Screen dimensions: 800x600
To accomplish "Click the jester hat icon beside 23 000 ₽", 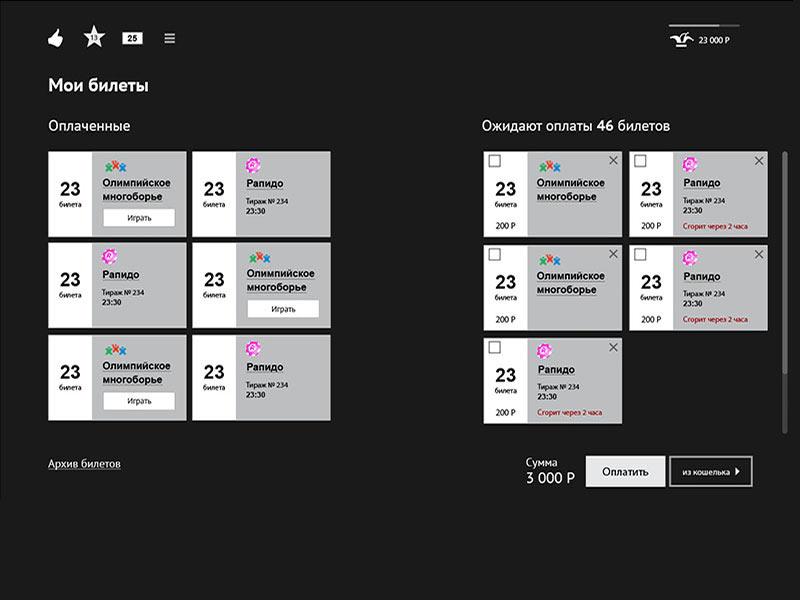I will [682, 40].
